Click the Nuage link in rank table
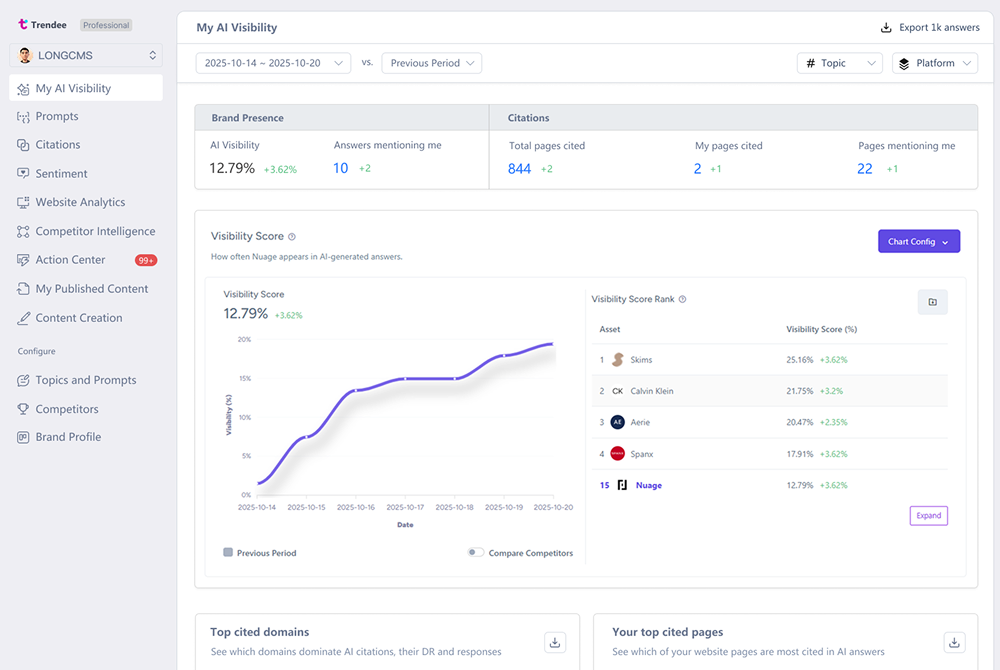Screen dimensions: 1000x670 pos(649,486)
